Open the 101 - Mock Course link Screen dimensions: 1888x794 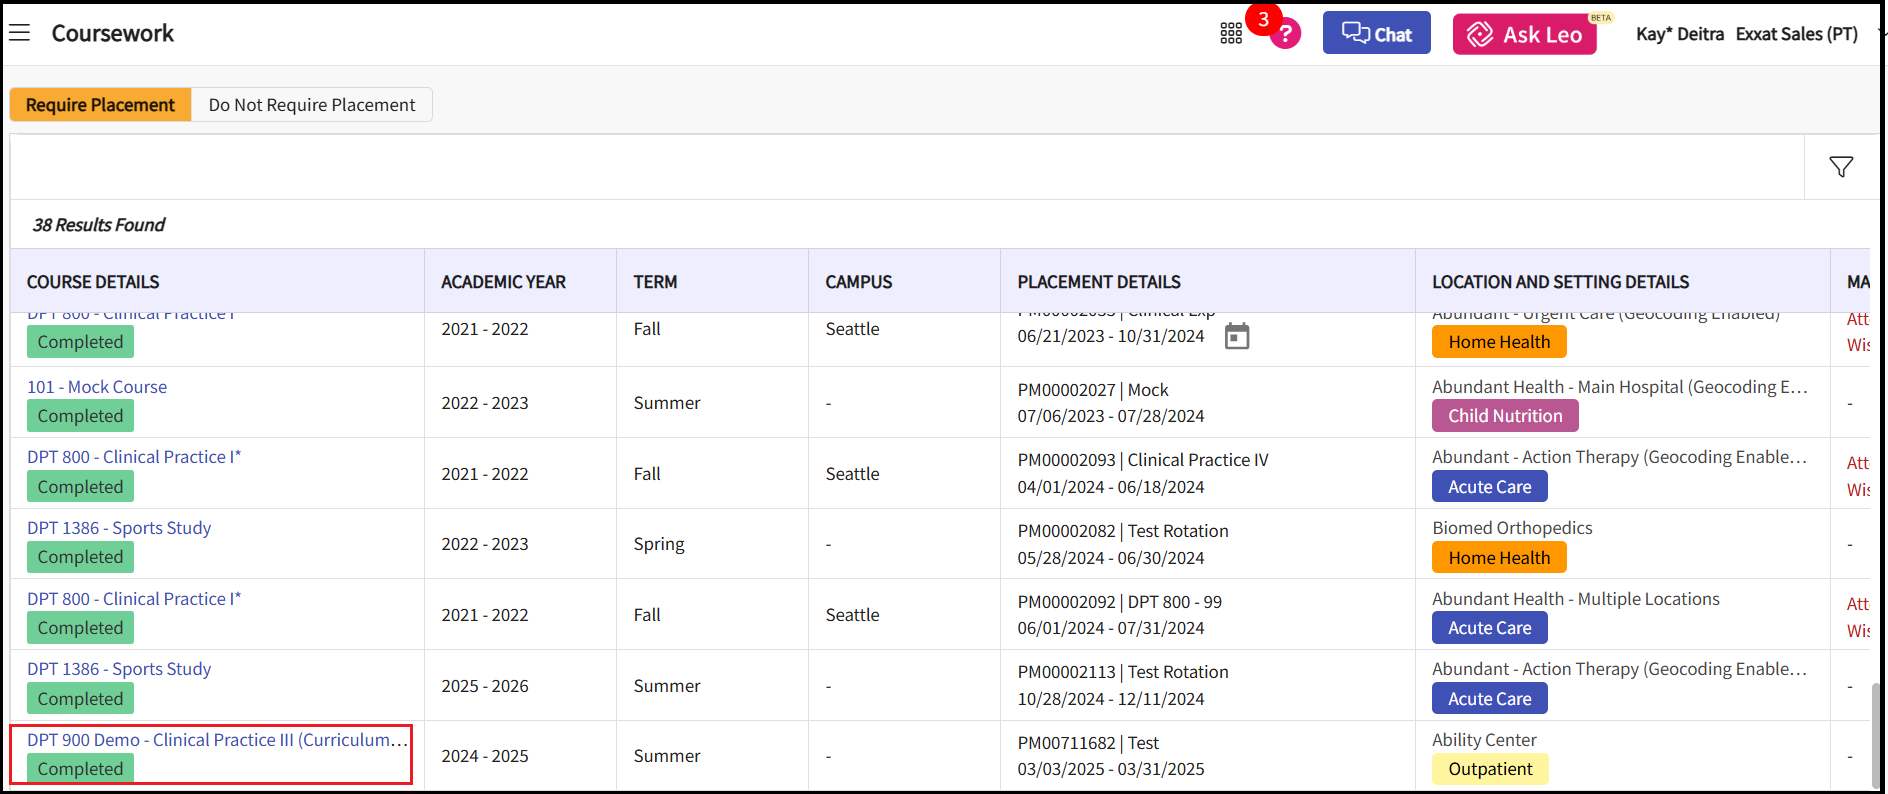coord(97,387)
